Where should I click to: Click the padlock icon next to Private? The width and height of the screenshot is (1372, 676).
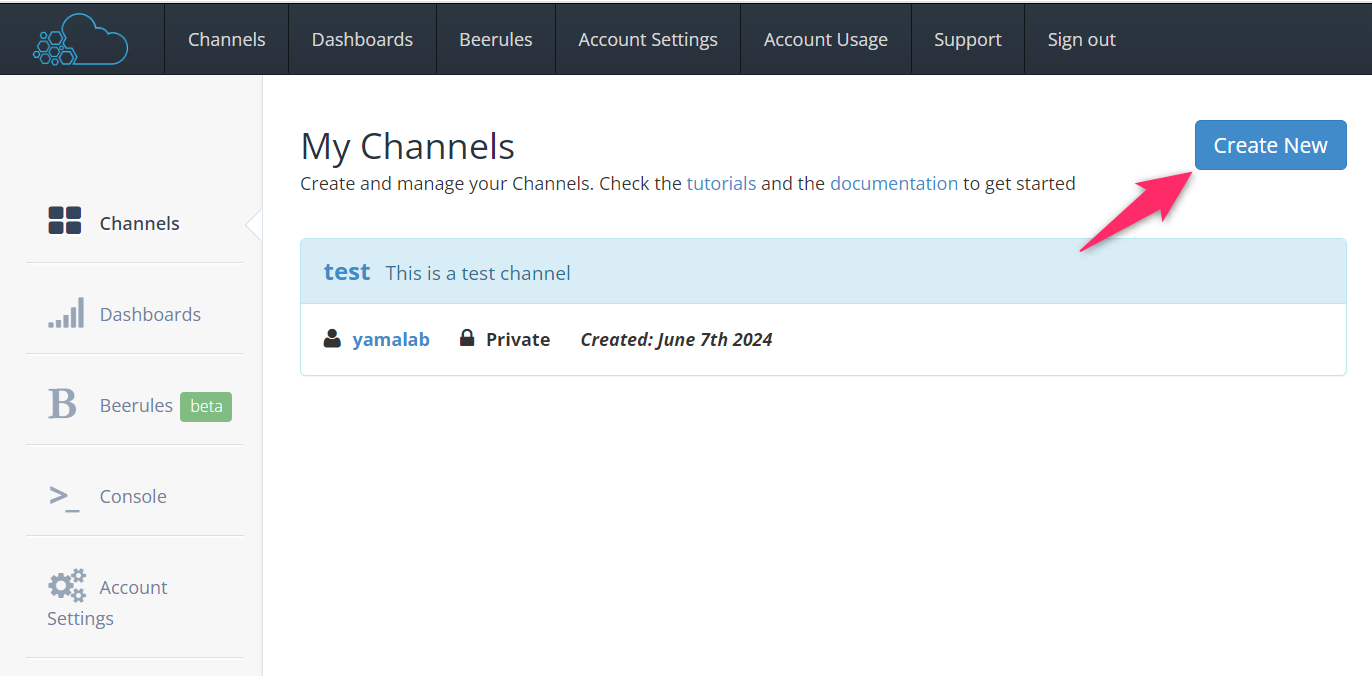pyautogui.click(x=467, y=338)
